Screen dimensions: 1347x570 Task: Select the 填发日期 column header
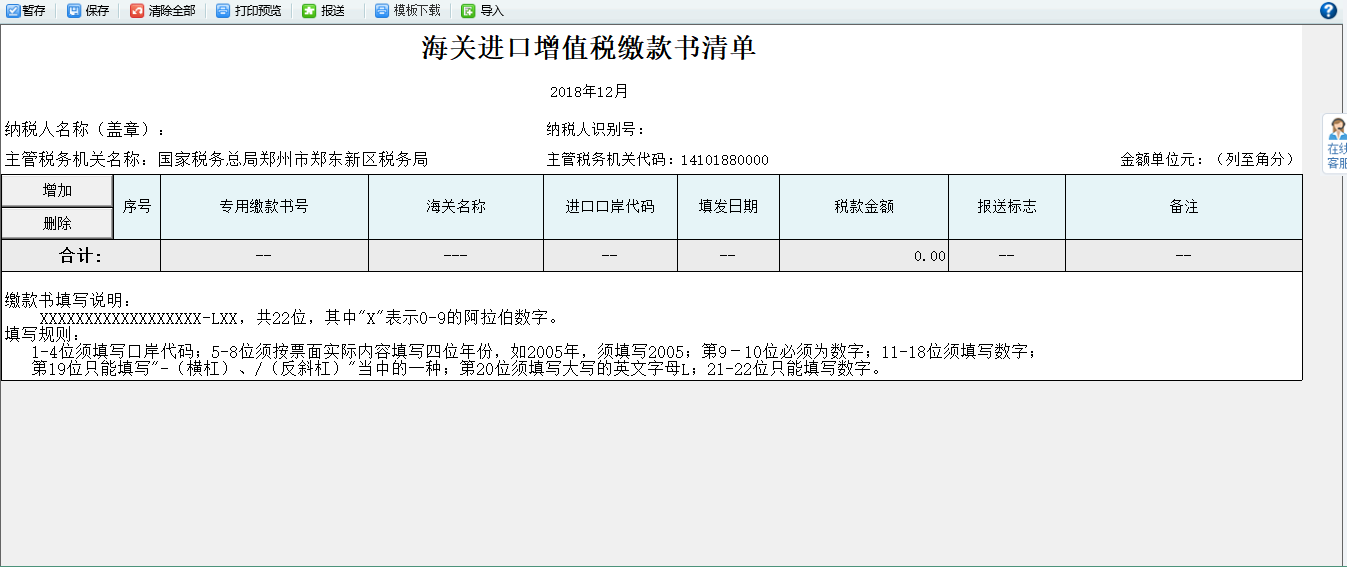(x=728, y=207)
